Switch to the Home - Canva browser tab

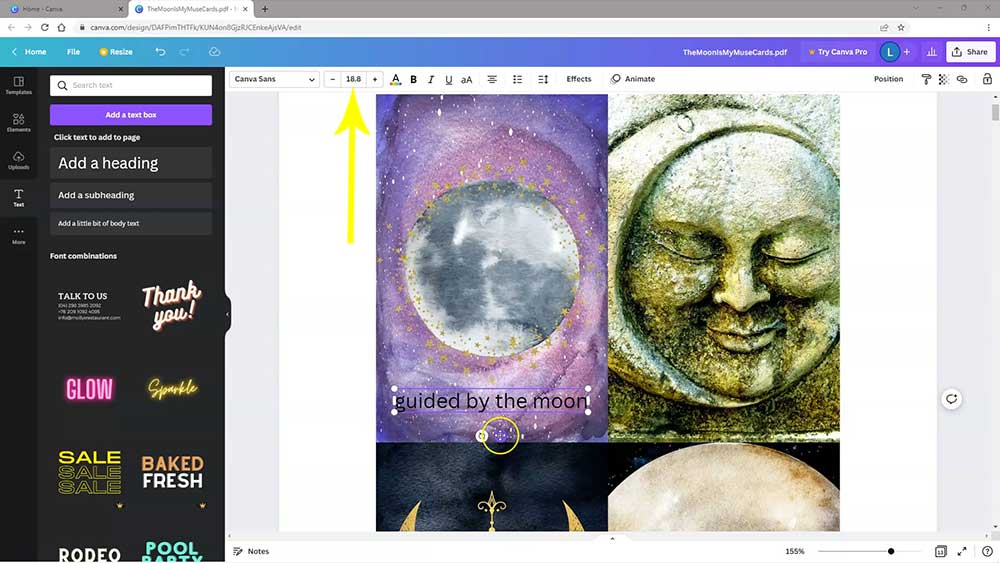(x=64, y=9)
